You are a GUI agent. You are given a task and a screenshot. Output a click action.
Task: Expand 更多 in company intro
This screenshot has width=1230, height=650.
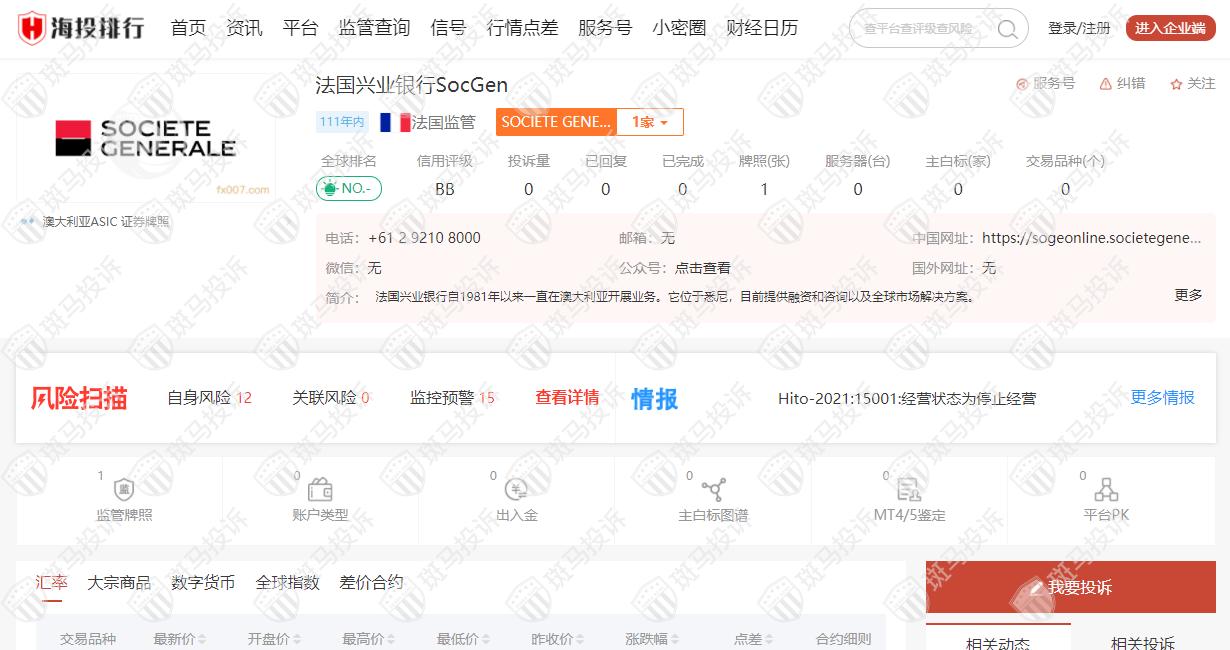[x=1188, y=295]
